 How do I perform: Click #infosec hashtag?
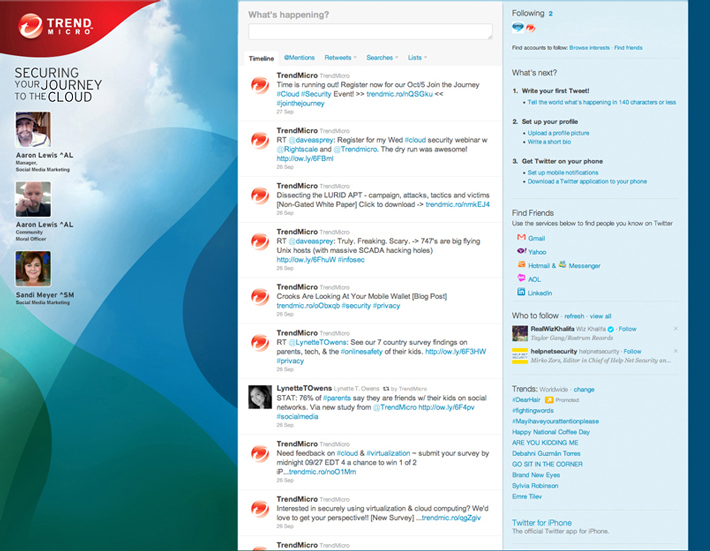(x=351, y=259)
